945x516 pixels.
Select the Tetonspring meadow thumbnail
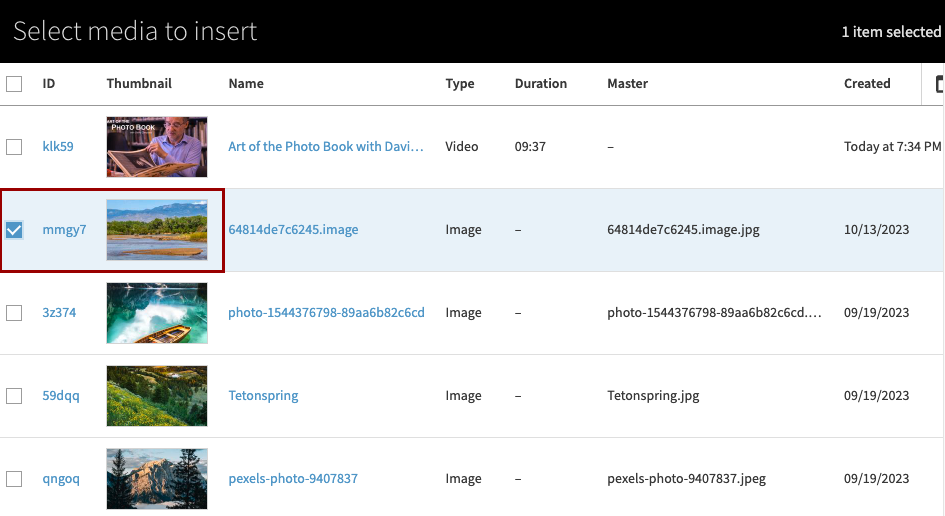157,396
